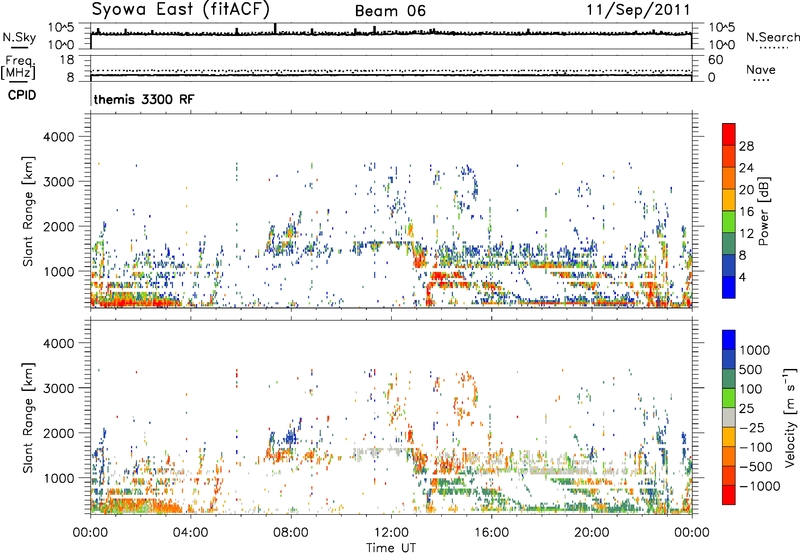
Task: Click the "28" label on the Power colorbar
Action: click(746, 146)
